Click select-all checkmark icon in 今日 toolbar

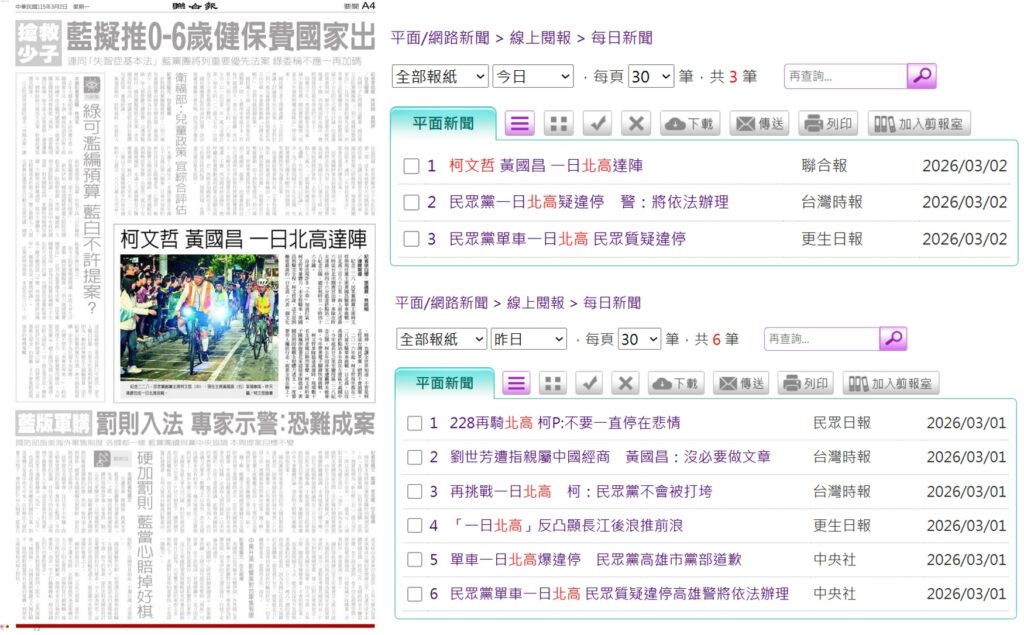click(x=597, y=124)
